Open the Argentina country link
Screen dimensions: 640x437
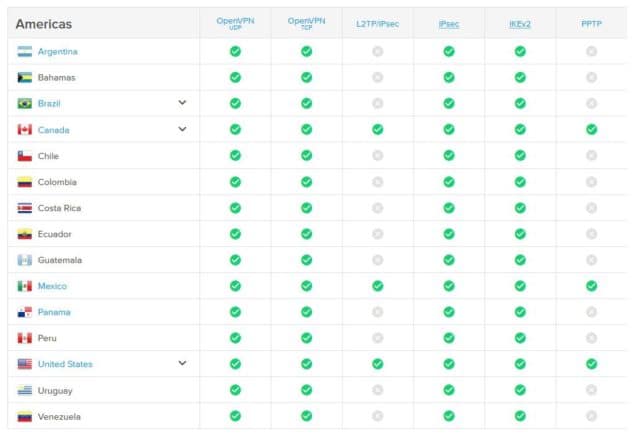coord(58,51)
